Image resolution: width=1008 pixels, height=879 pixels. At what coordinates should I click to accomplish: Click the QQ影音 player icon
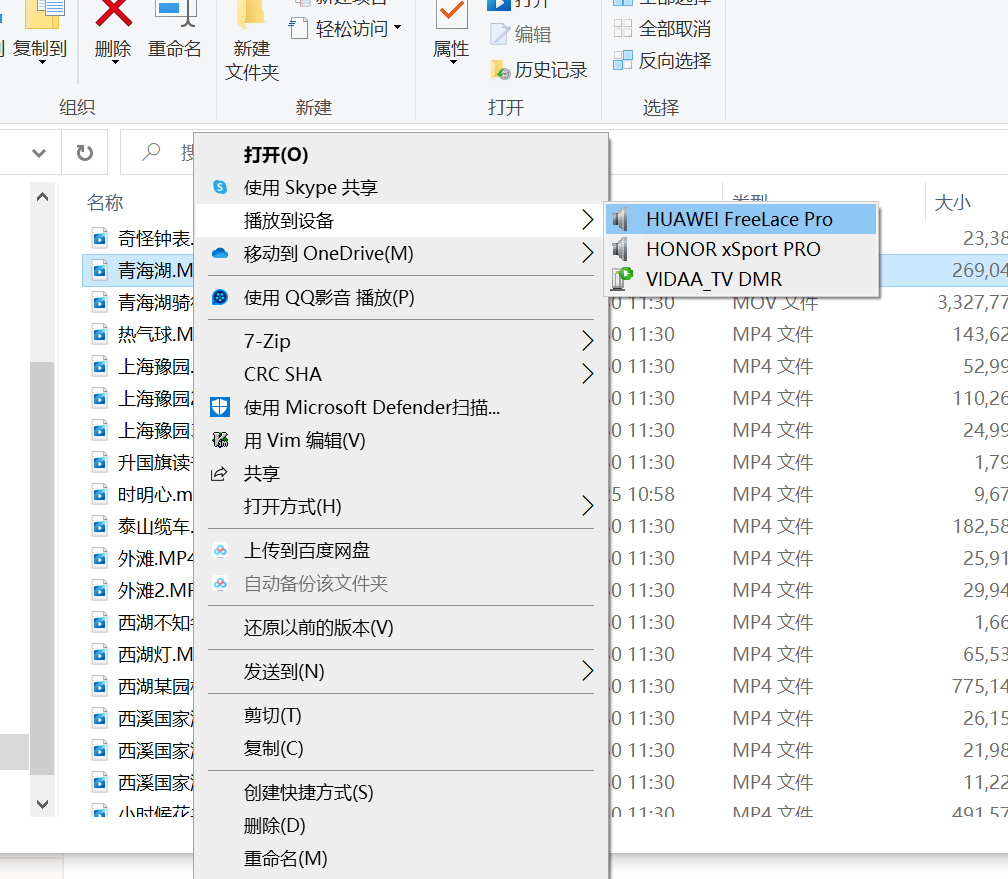(220, 297)
